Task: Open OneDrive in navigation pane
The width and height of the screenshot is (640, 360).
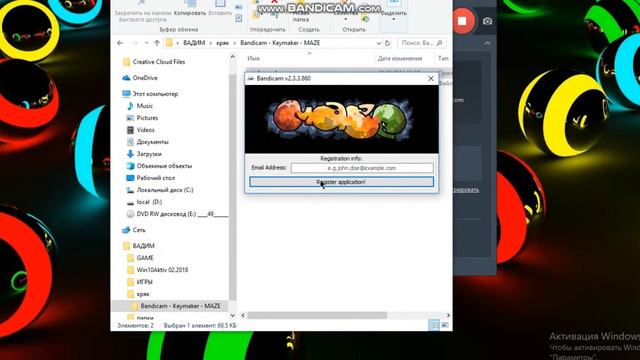Action: (x=145, y=78)
